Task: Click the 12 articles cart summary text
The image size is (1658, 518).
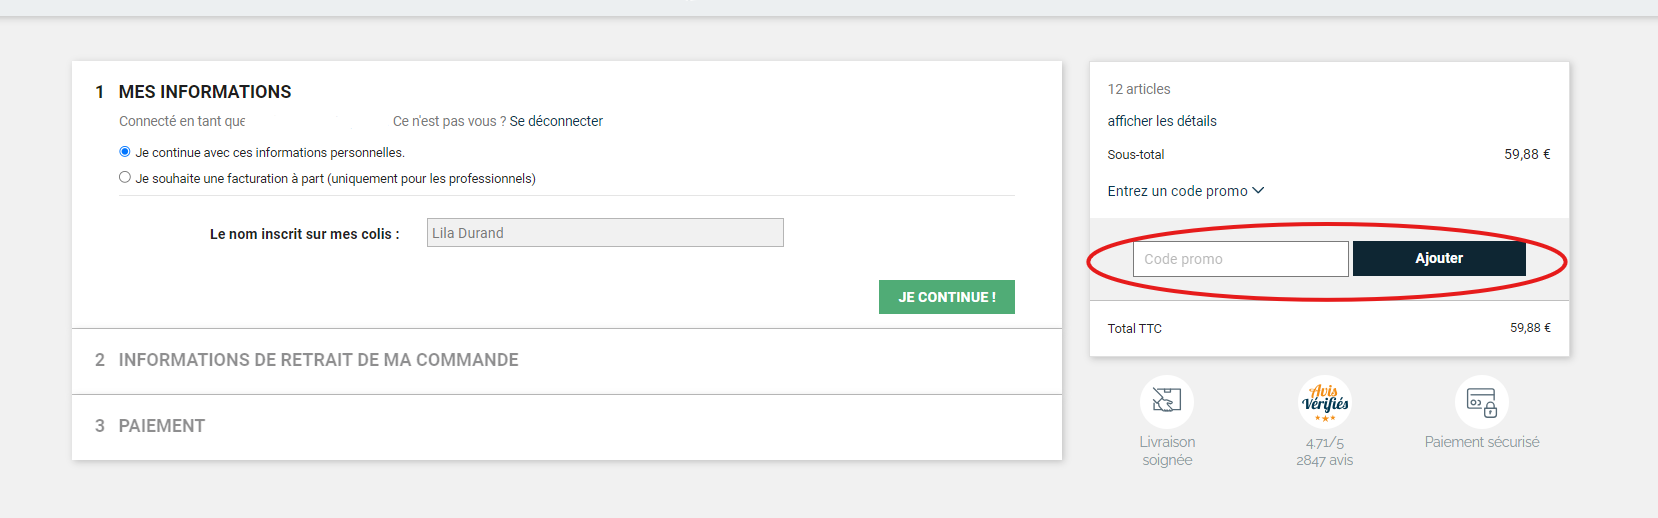Action: [x=1138, y=89]
